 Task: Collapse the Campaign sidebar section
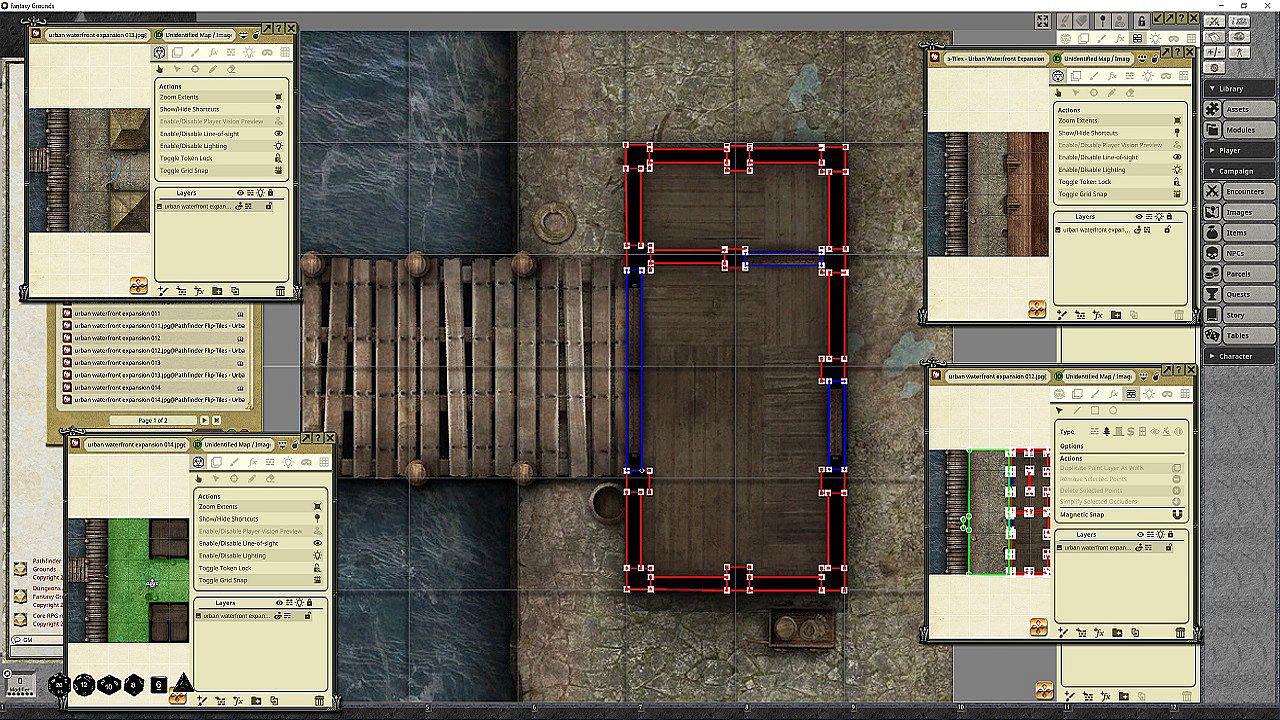[x=1239, y=171]
